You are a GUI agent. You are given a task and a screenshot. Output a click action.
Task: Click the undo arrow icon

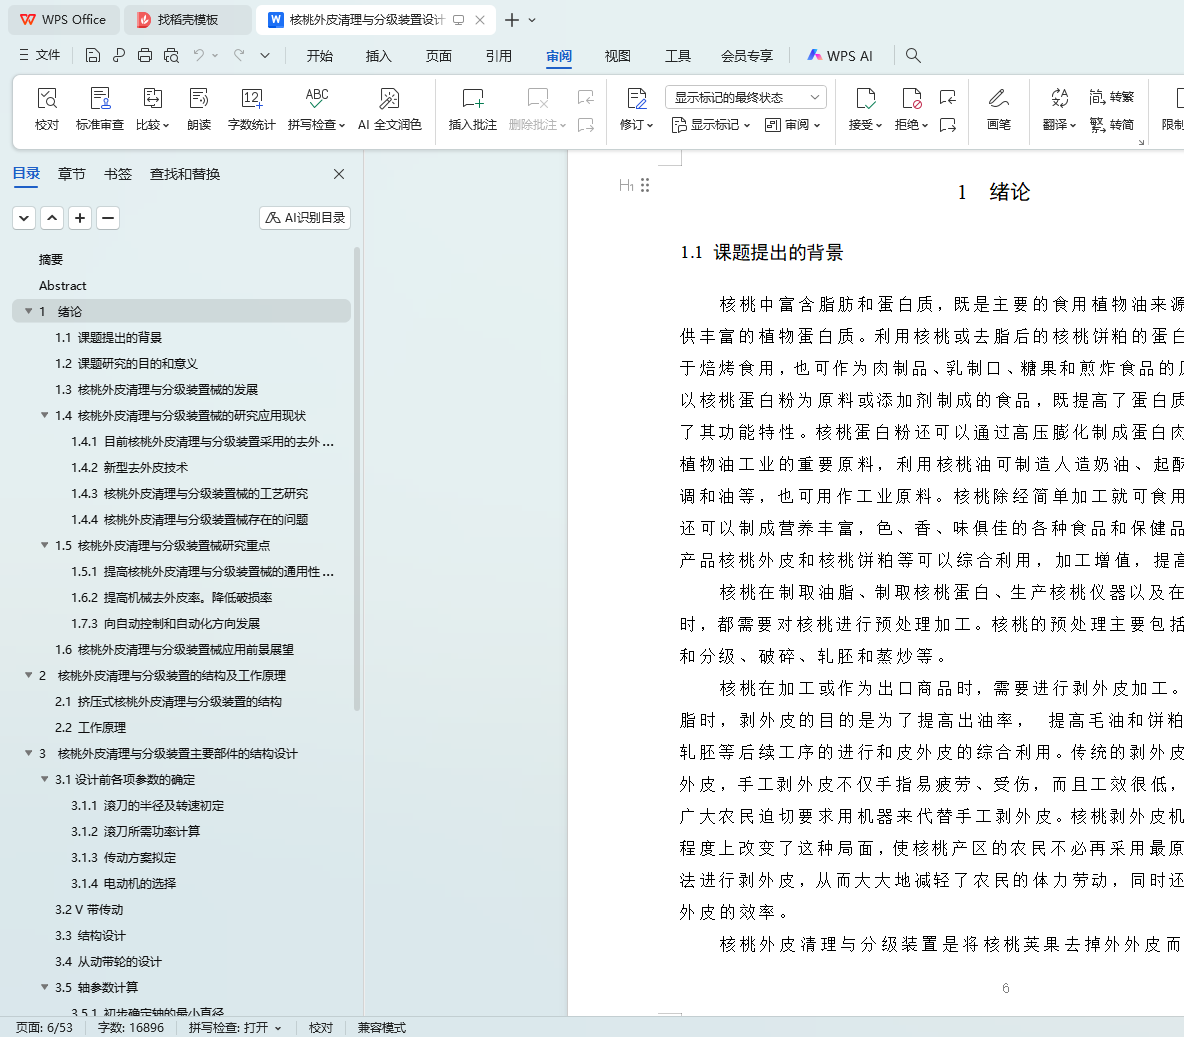[x=199, y=55]
